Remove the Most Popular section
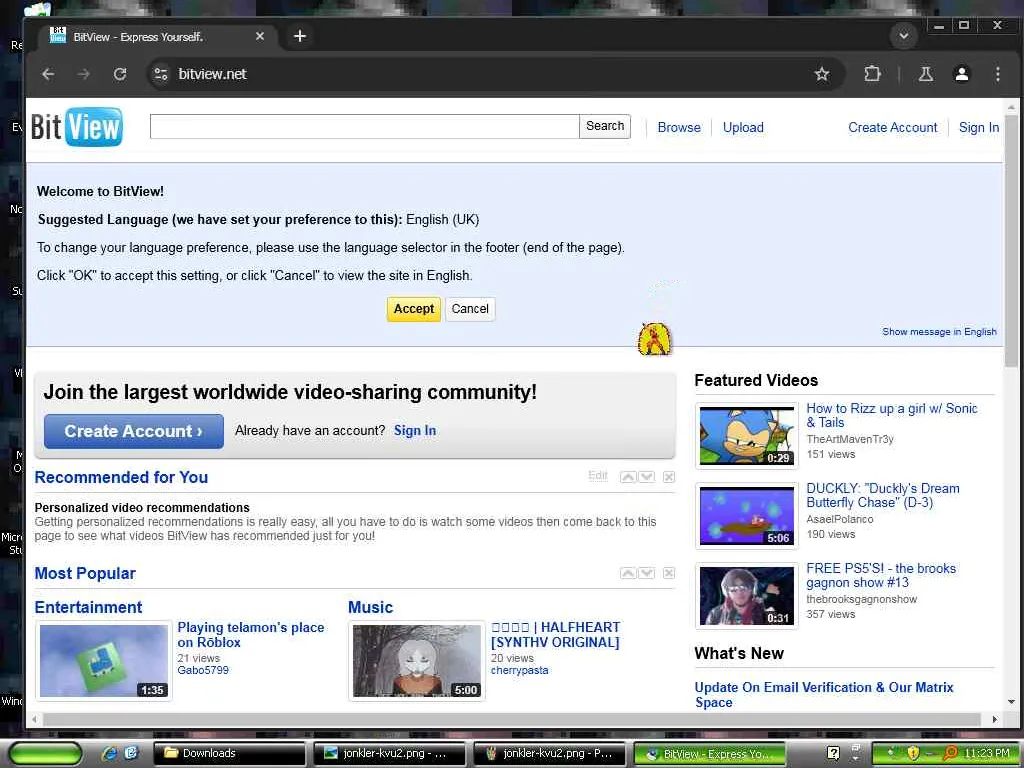The width and height of the screenshot is (1024, 768). pyautogui.click(x=669, y=573)
